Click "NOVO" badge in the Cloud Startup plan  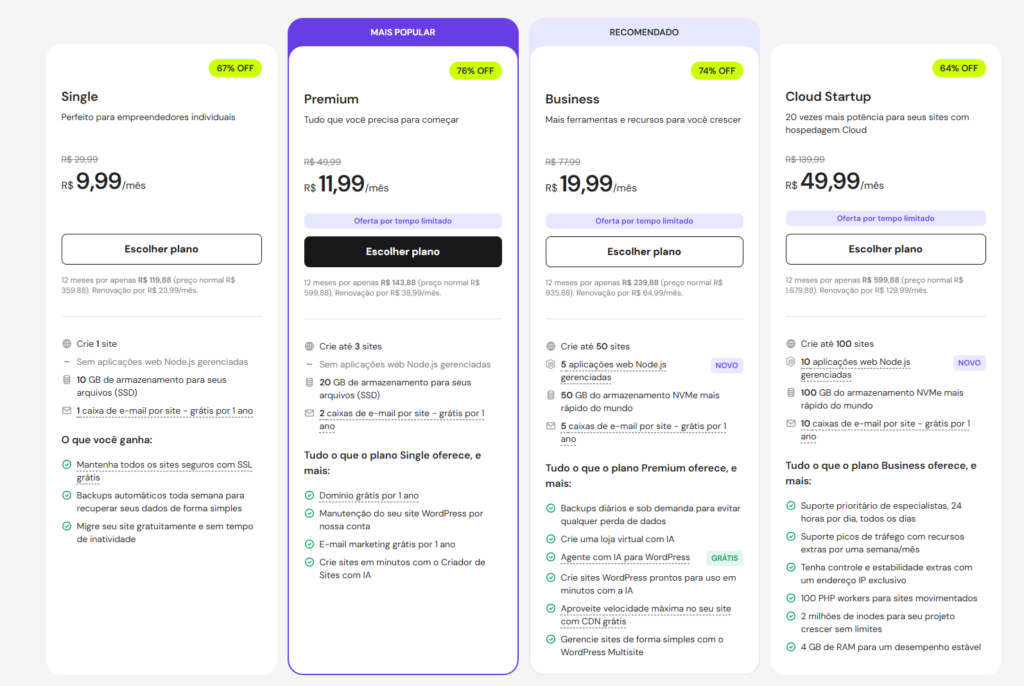coord(969,363)
